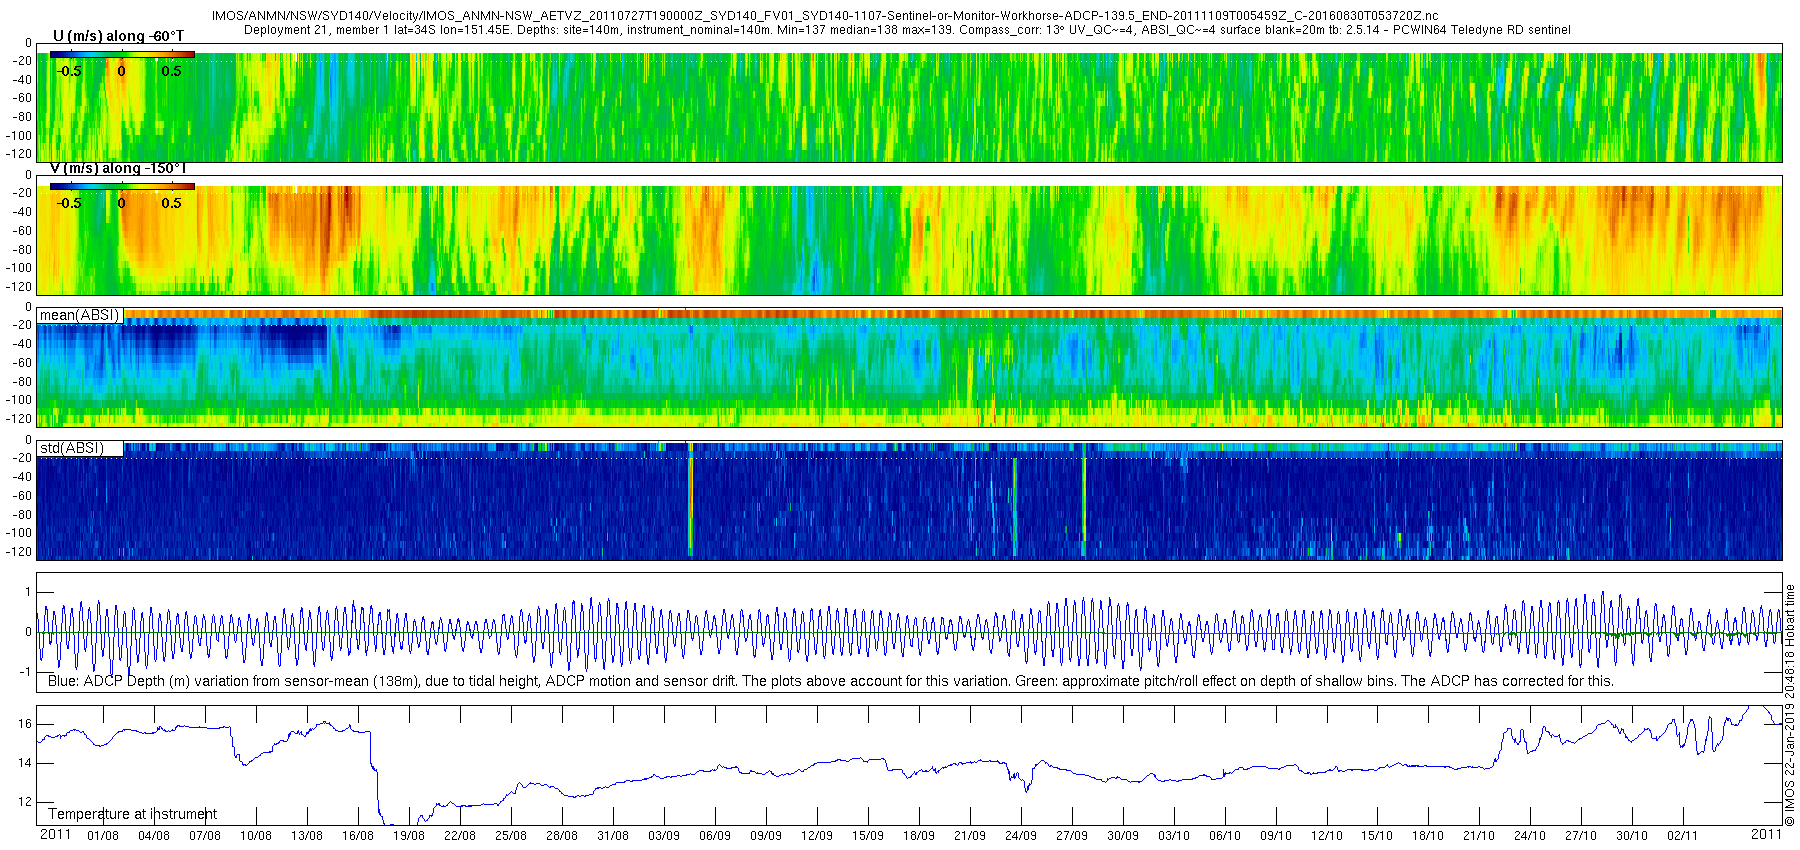Click the std(ABSI) panel label
The width and height of the screenshot is (1800, 850).
click(x=72, y=448)
